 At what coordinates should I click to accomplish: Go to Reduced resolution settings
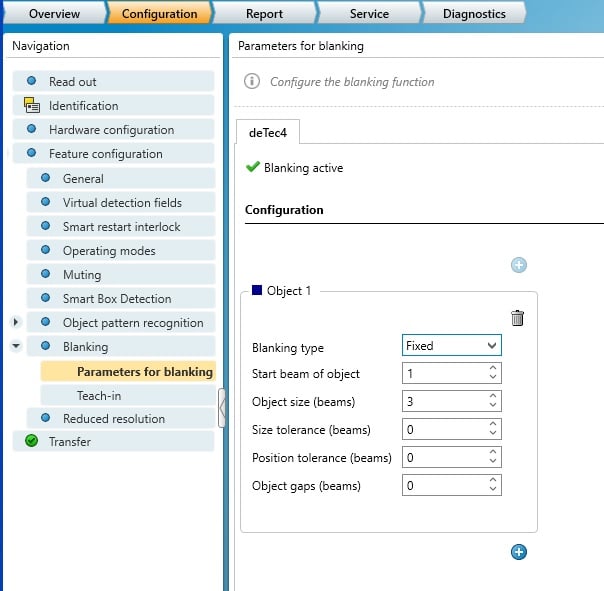coord(121,418)
